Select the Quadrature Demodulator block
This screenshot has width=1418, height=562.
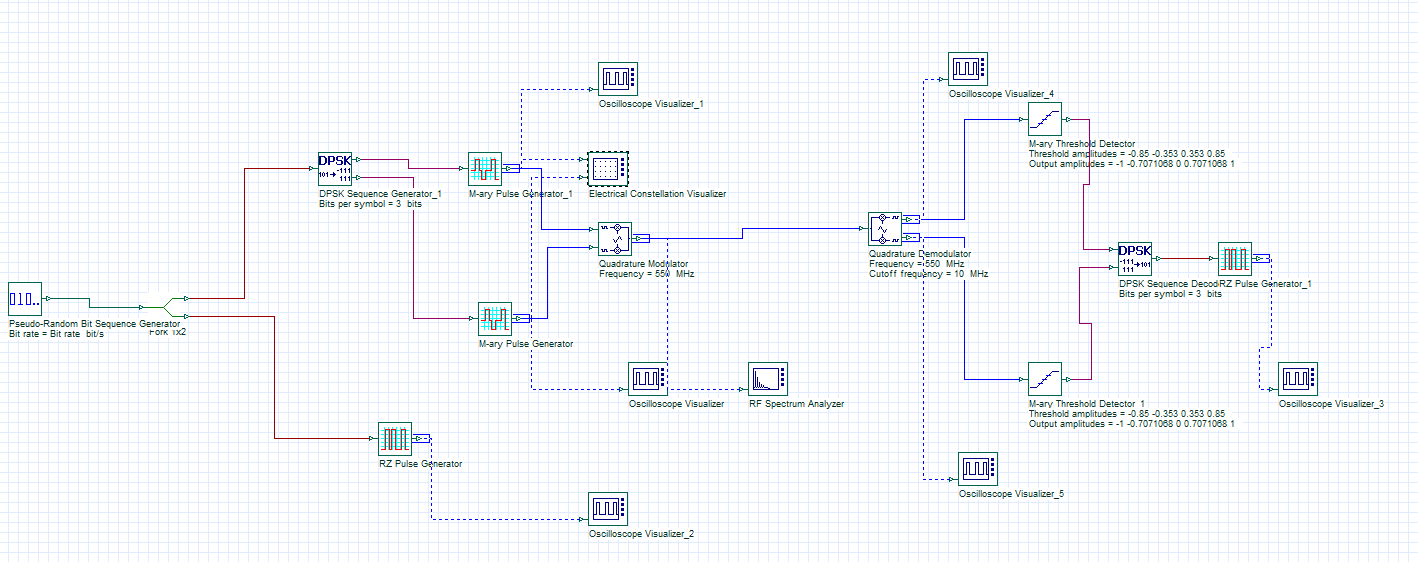point(885,229)
